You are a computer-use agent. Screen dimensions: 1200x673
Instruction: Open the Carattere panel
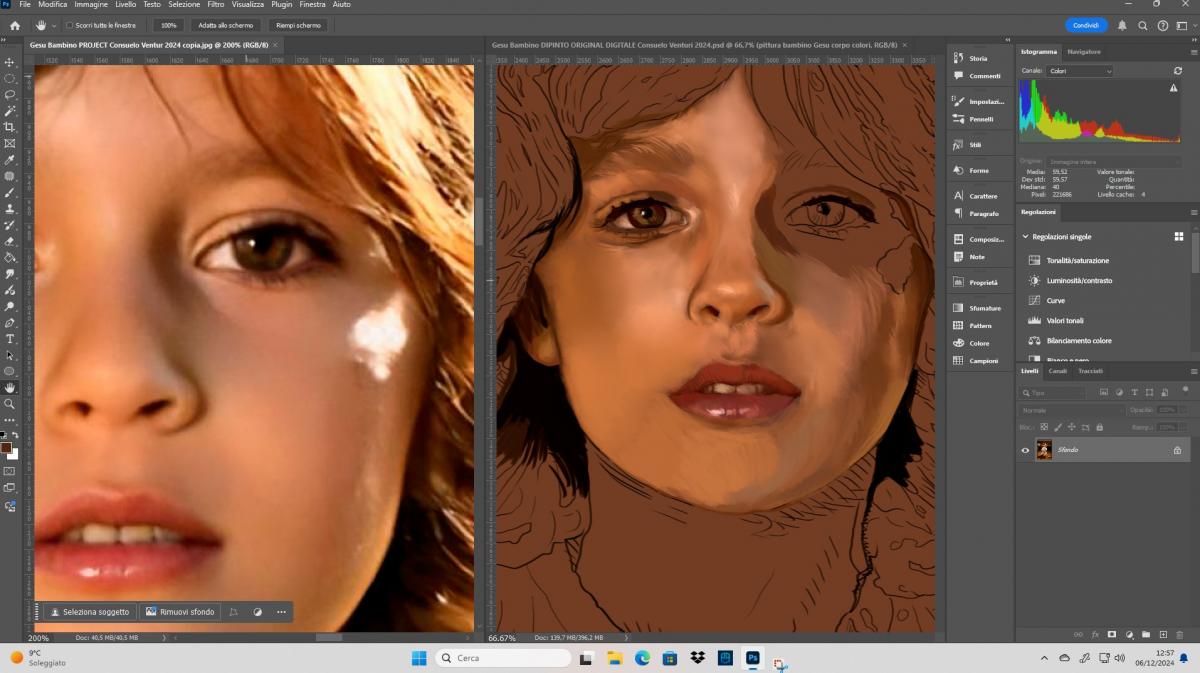(975, 196)
